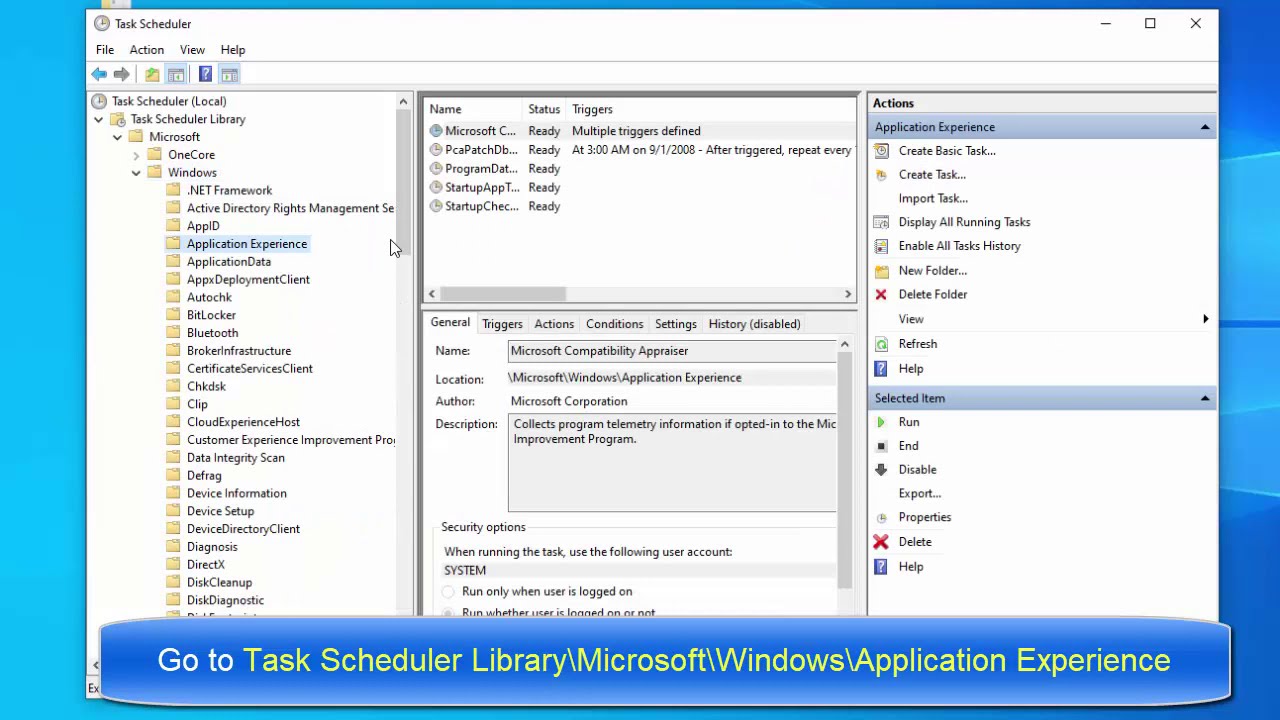Switch to the Triggers tab

coord(502,324)
